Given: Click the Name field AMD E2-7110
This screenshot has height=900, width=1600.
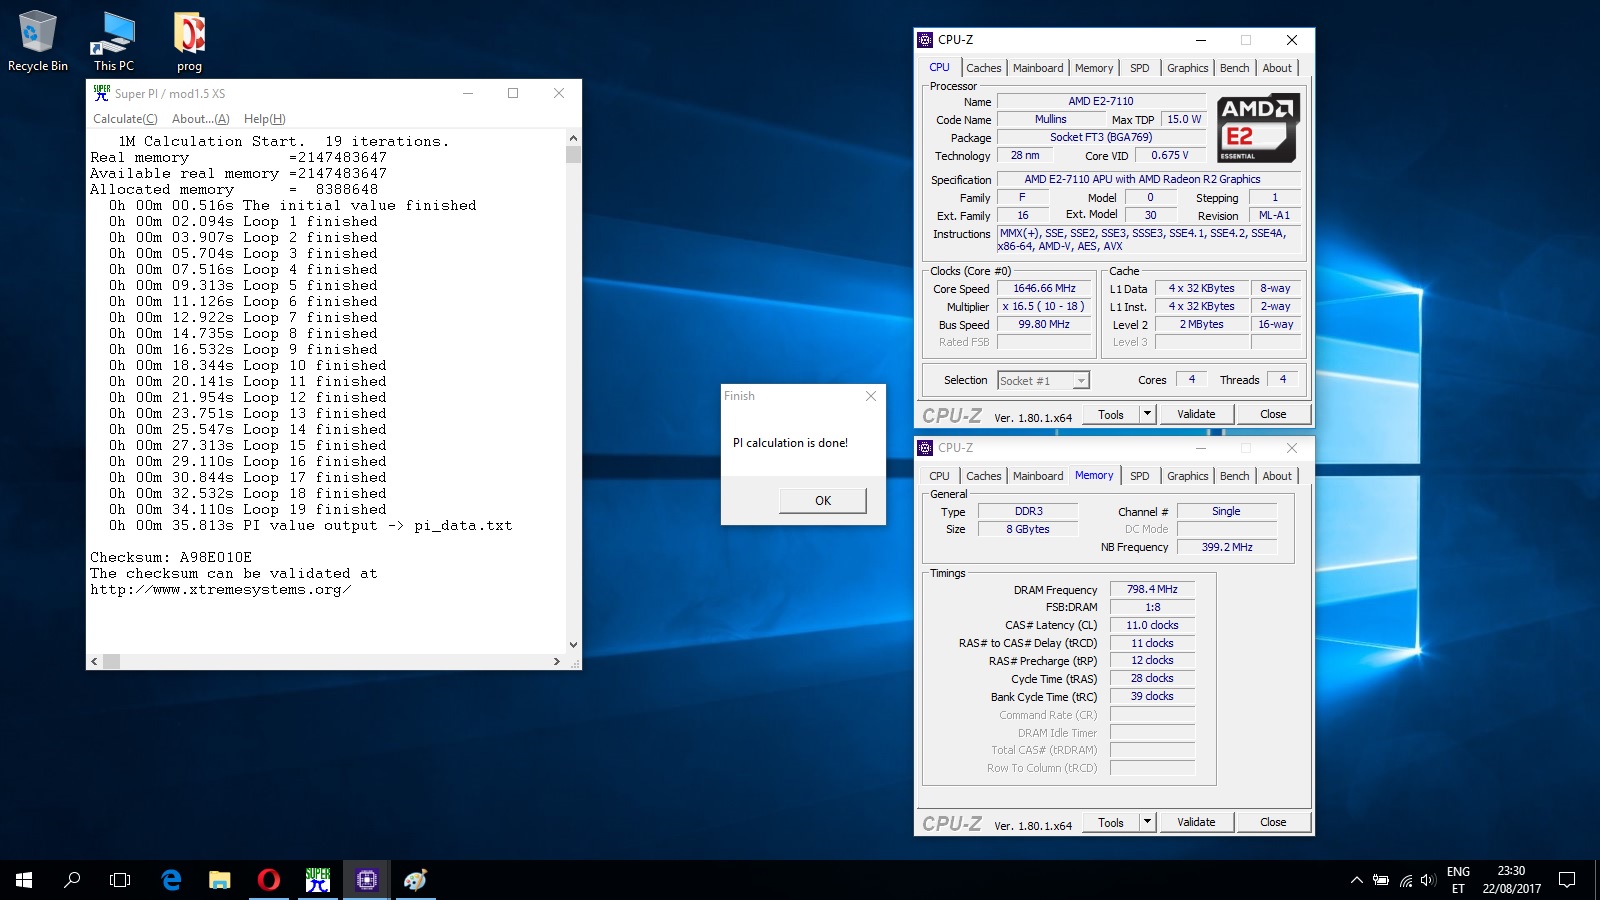Looking at the screenshot, I should tap(1101, 101).
